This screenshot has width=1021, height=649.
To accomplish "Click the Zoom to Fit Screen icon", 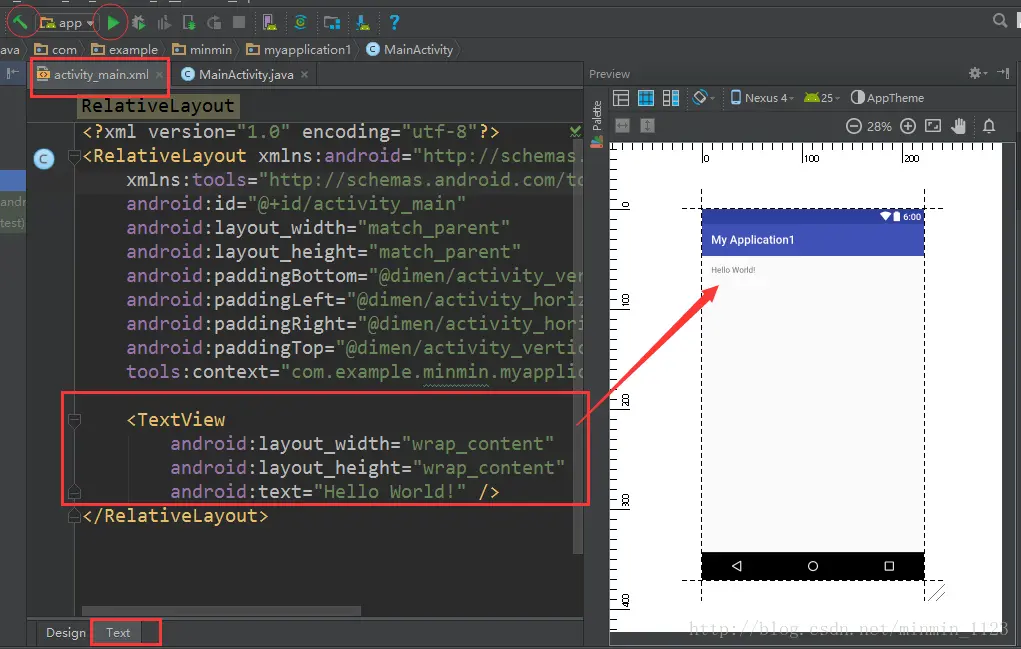I will 933,126.
